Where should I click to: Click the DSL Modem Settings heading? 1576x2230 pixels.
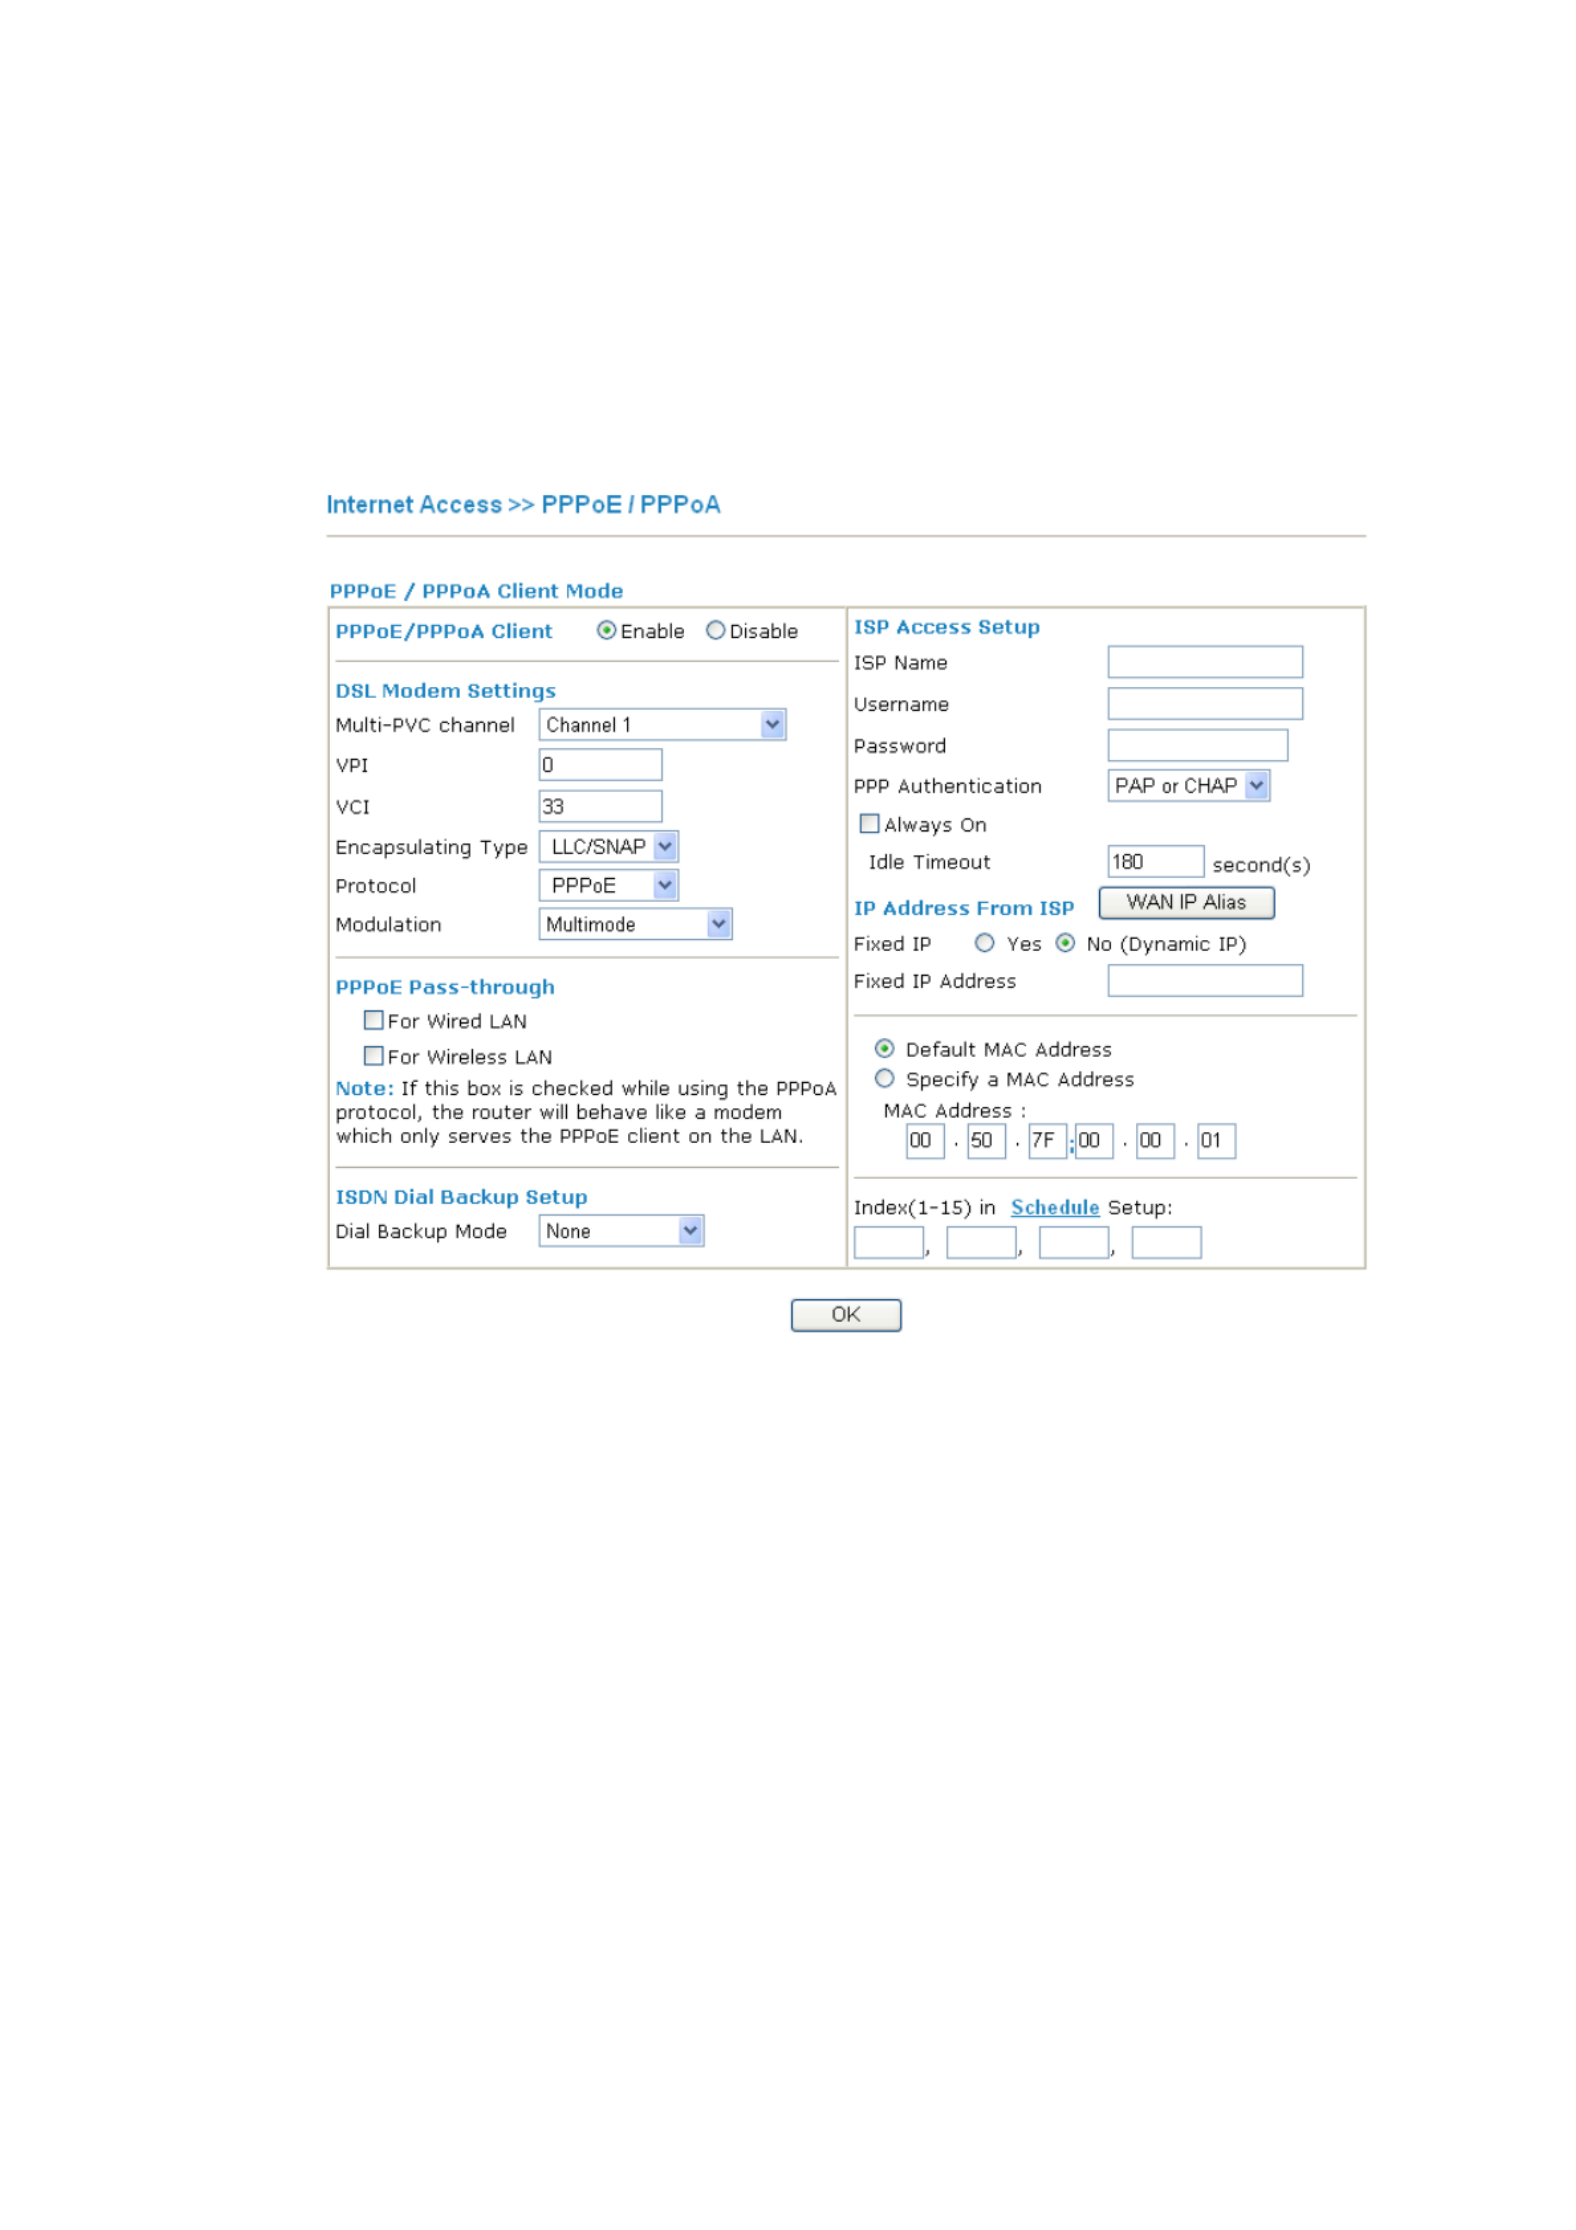pyautogui.click(x=445, y=690)
